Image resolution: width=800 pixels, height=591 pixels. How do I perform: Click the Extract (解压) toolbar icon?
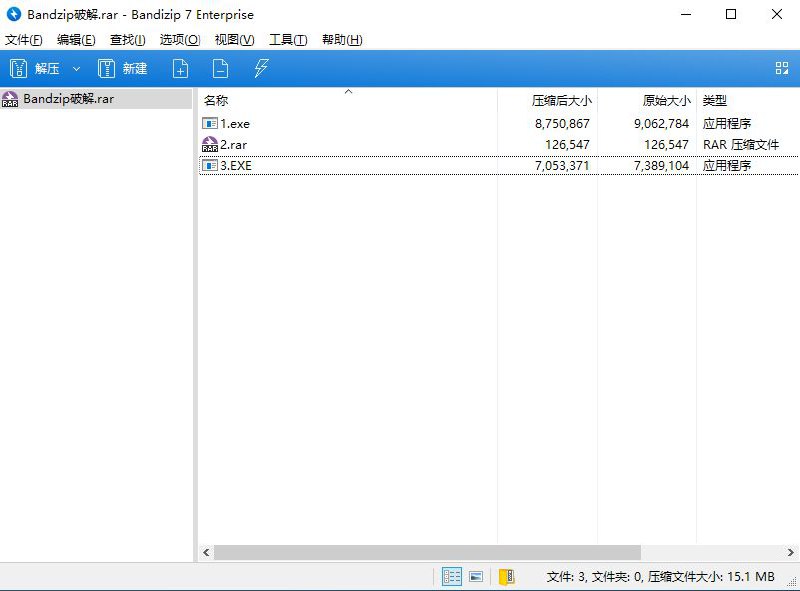tap(18, 68)
